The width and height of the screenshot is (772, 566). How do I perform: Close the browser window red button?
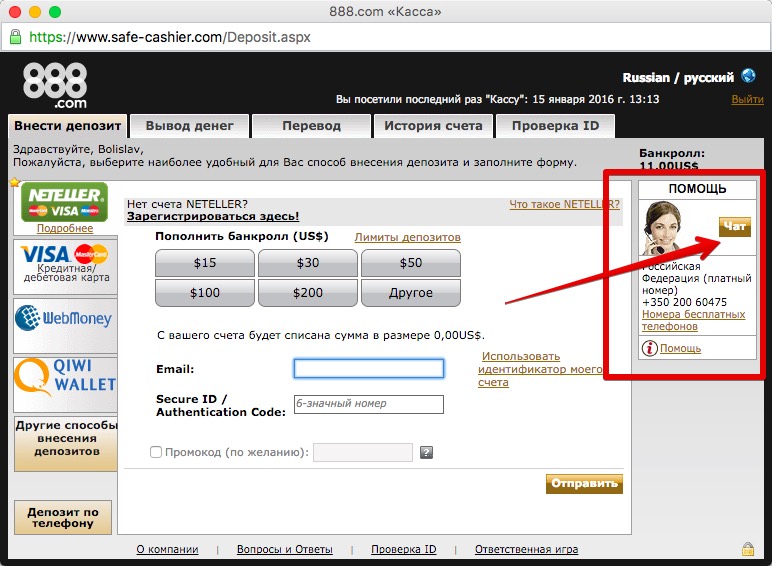[x=15, y=12]
